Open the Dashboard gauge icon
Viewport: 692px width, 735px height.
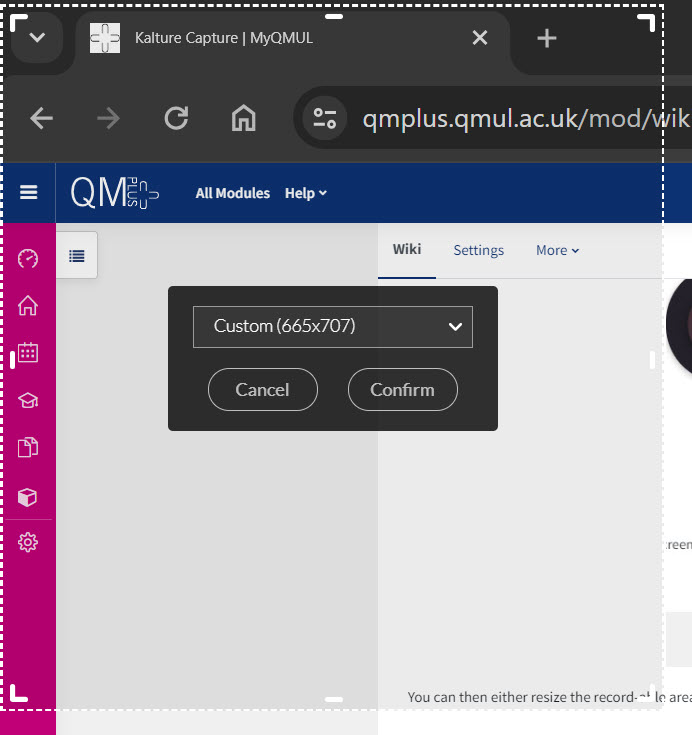28,259
